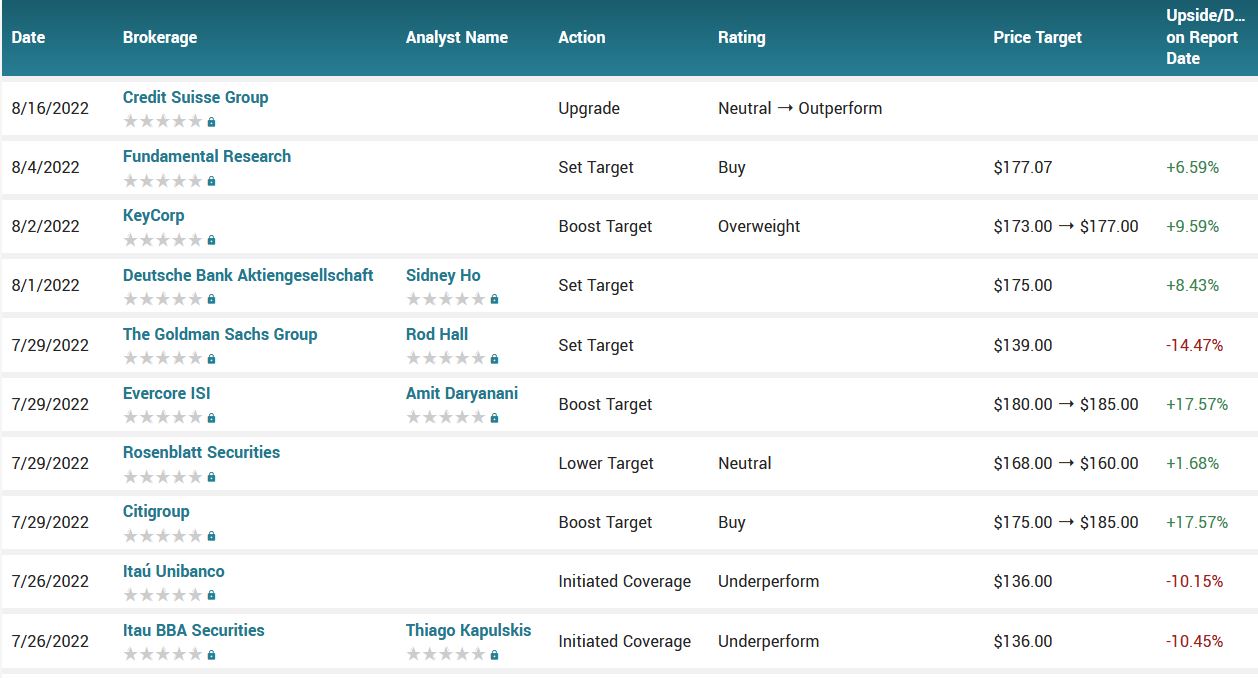Open the Itau BBA Securities link
The width and height of the screenshot is (1258, 678).
click(194, 630)
